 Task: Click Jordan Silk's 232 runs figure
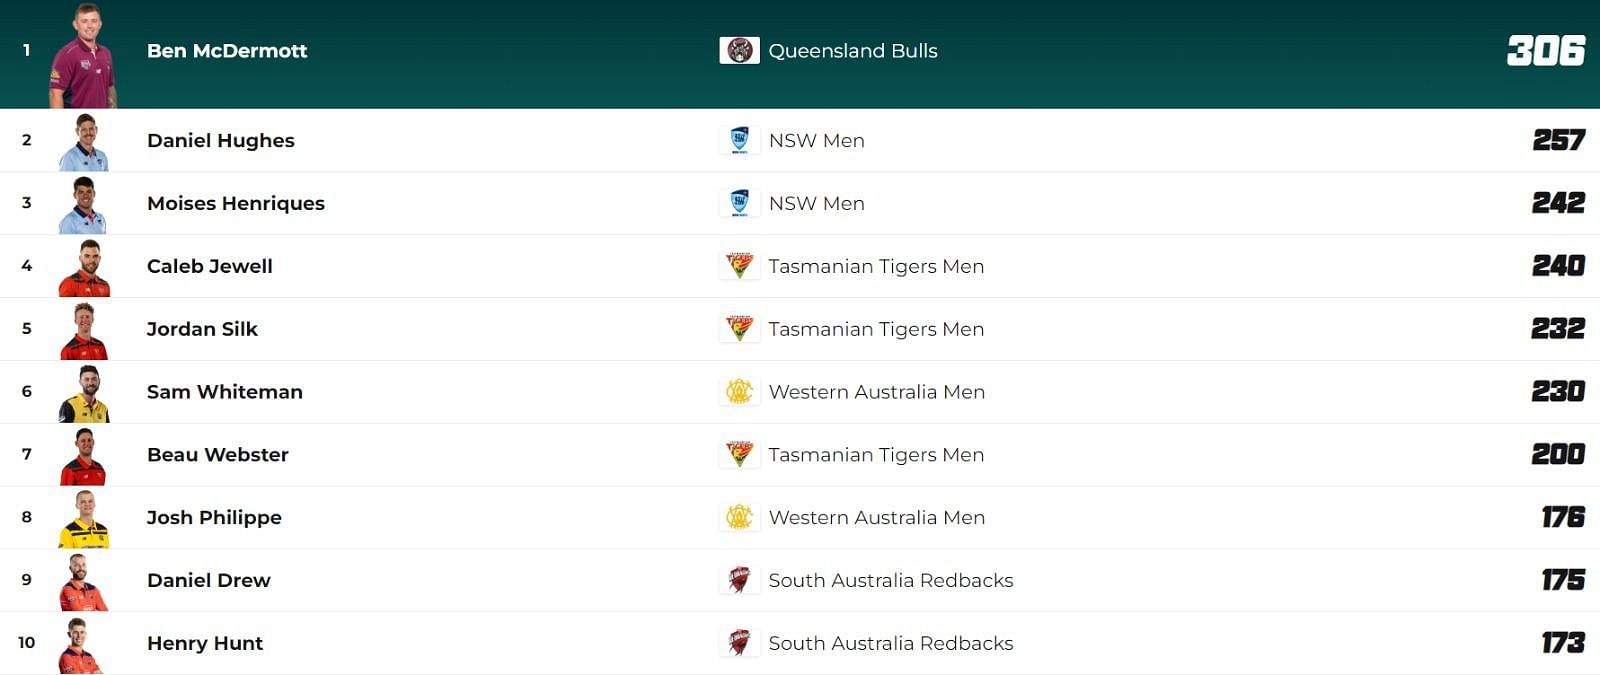[1558, 328]
